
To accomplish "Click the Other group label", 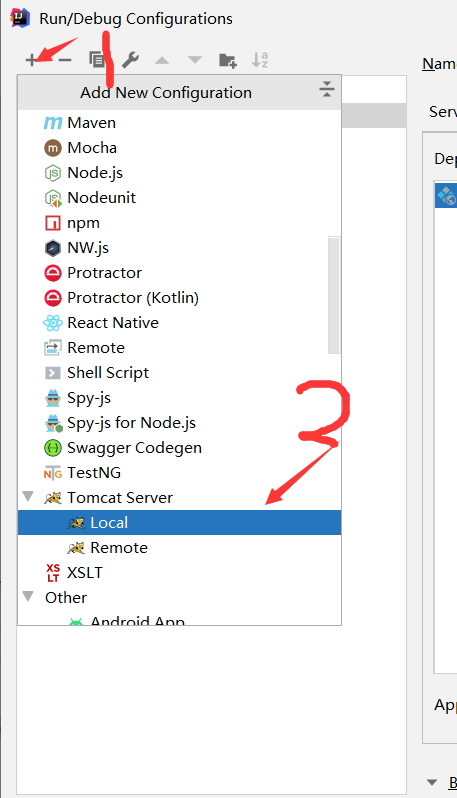I will pyautogui.click(x=66, y=597).
